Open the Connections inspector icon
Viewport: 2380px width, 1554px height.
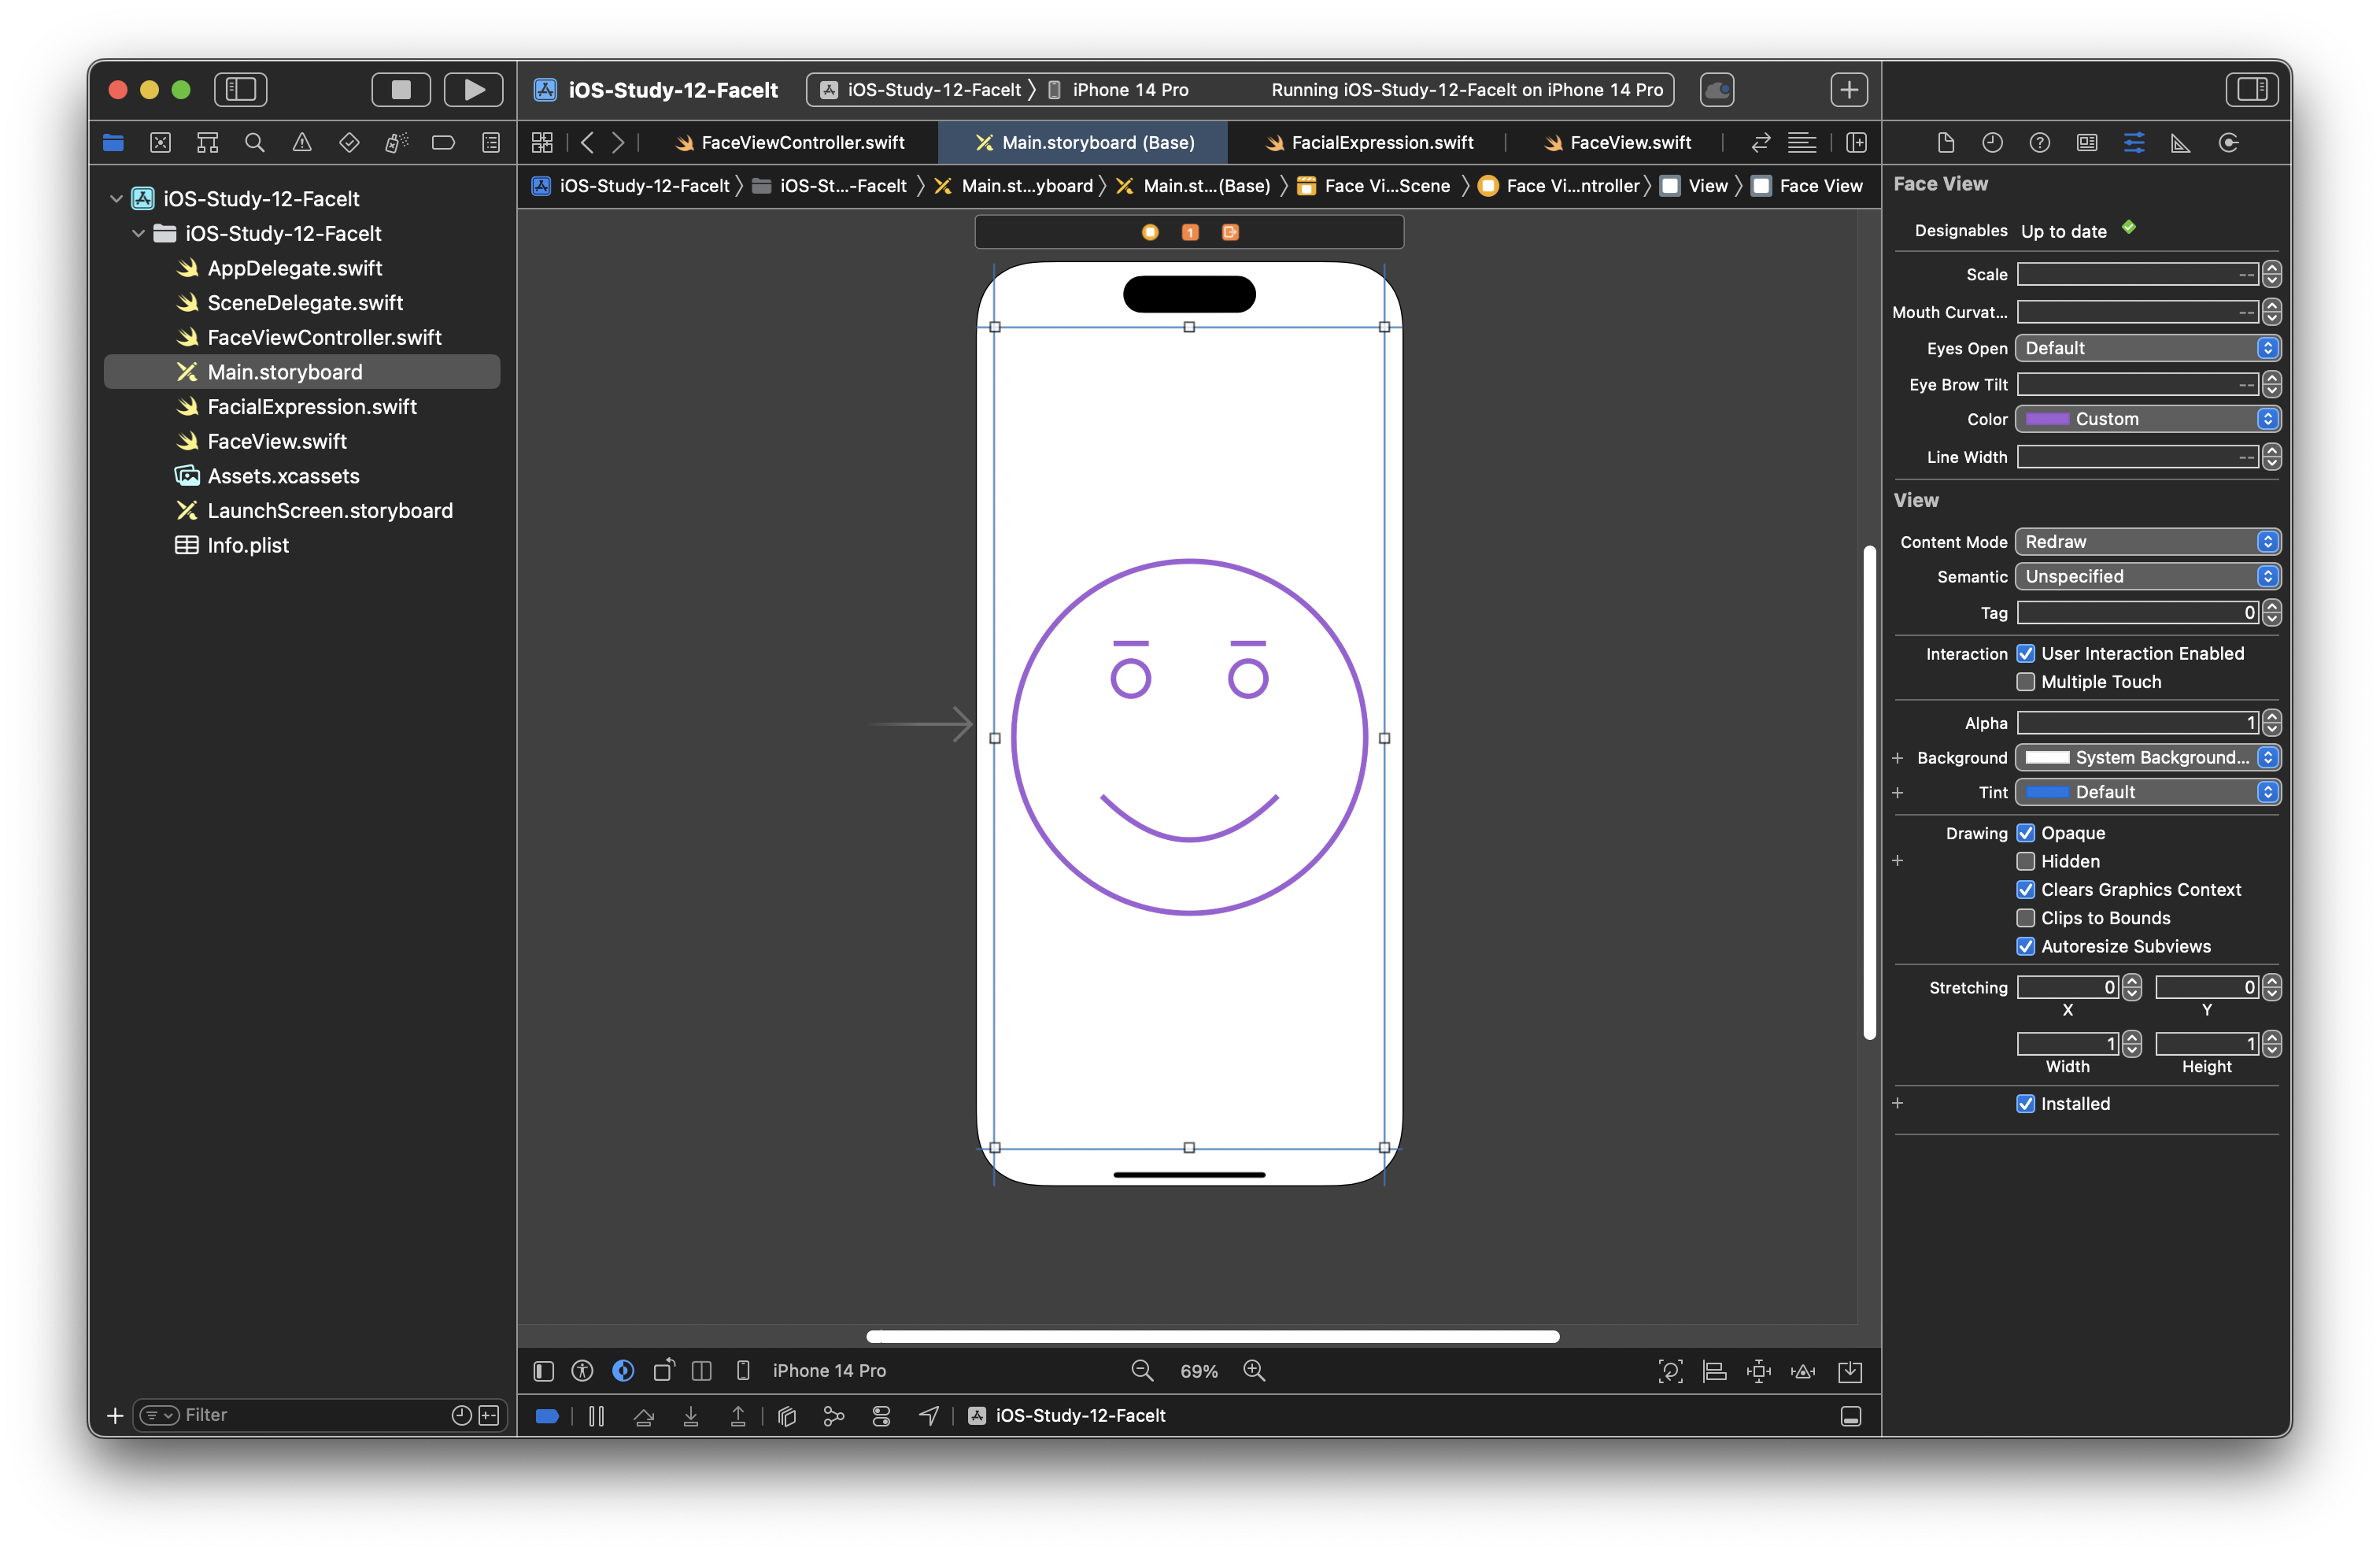(2228, 143)
